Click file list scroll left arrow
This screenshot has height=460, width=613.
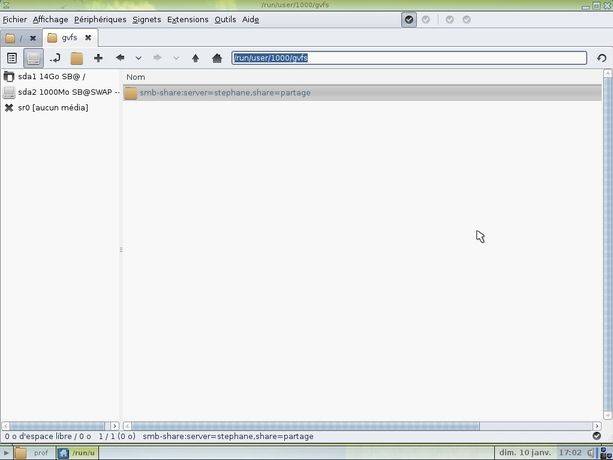[127, 426]
